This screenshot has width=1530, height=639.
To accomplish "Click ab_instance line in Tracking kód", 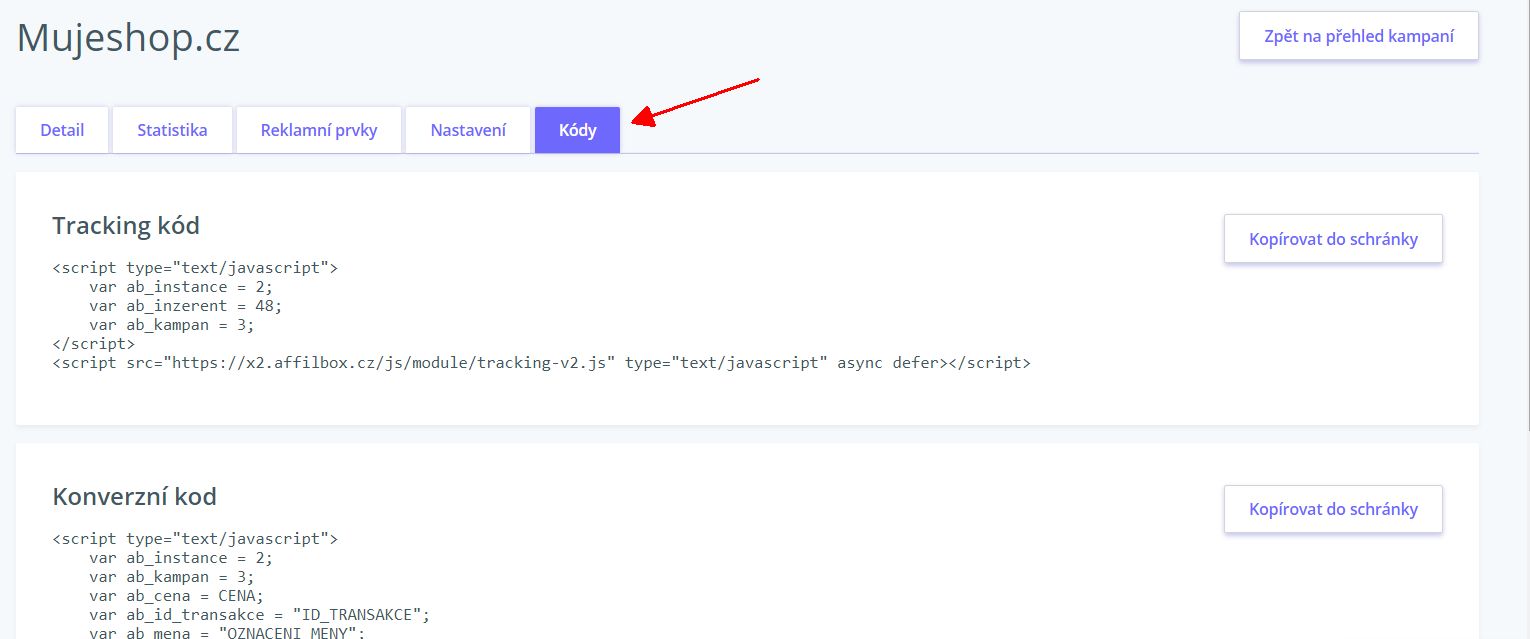I will pyautogui.click(x=181, y=287).
